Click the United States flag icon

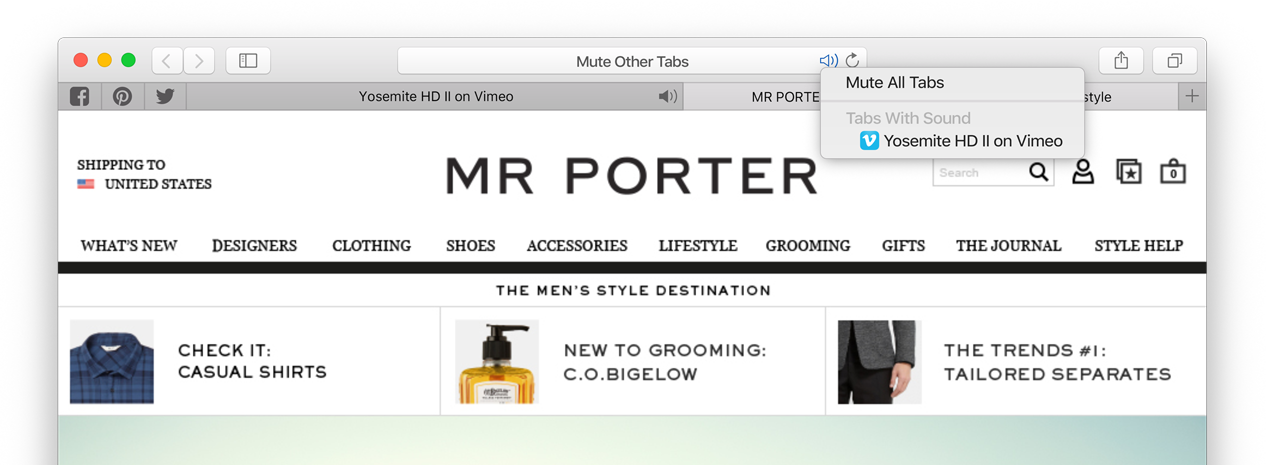pos(86,184)
